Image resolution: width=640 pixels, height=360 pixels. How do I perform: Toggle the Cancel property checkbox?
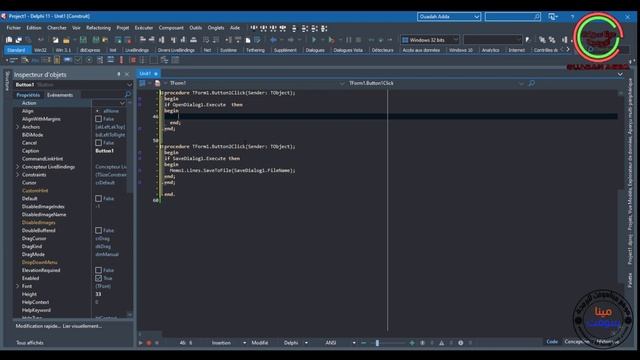(98, 143)
